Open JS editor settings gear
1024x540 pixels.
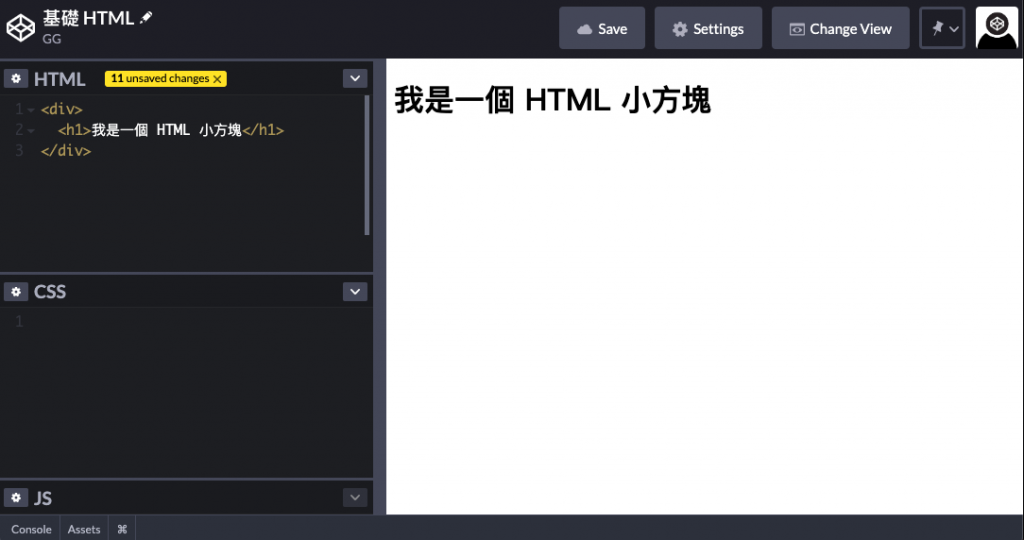pyautogui.click(x=16, y=498)
